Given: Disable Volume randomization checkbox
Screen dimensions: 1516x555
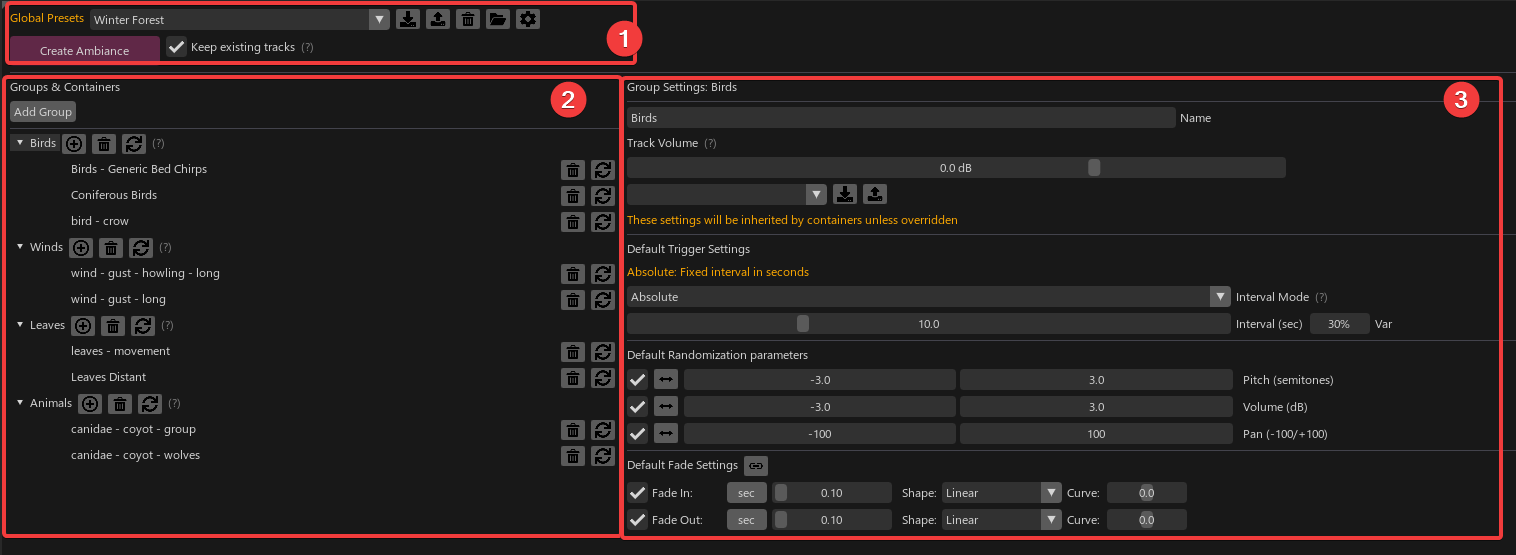Looking at the screenshot, I should tap(637, 407).
